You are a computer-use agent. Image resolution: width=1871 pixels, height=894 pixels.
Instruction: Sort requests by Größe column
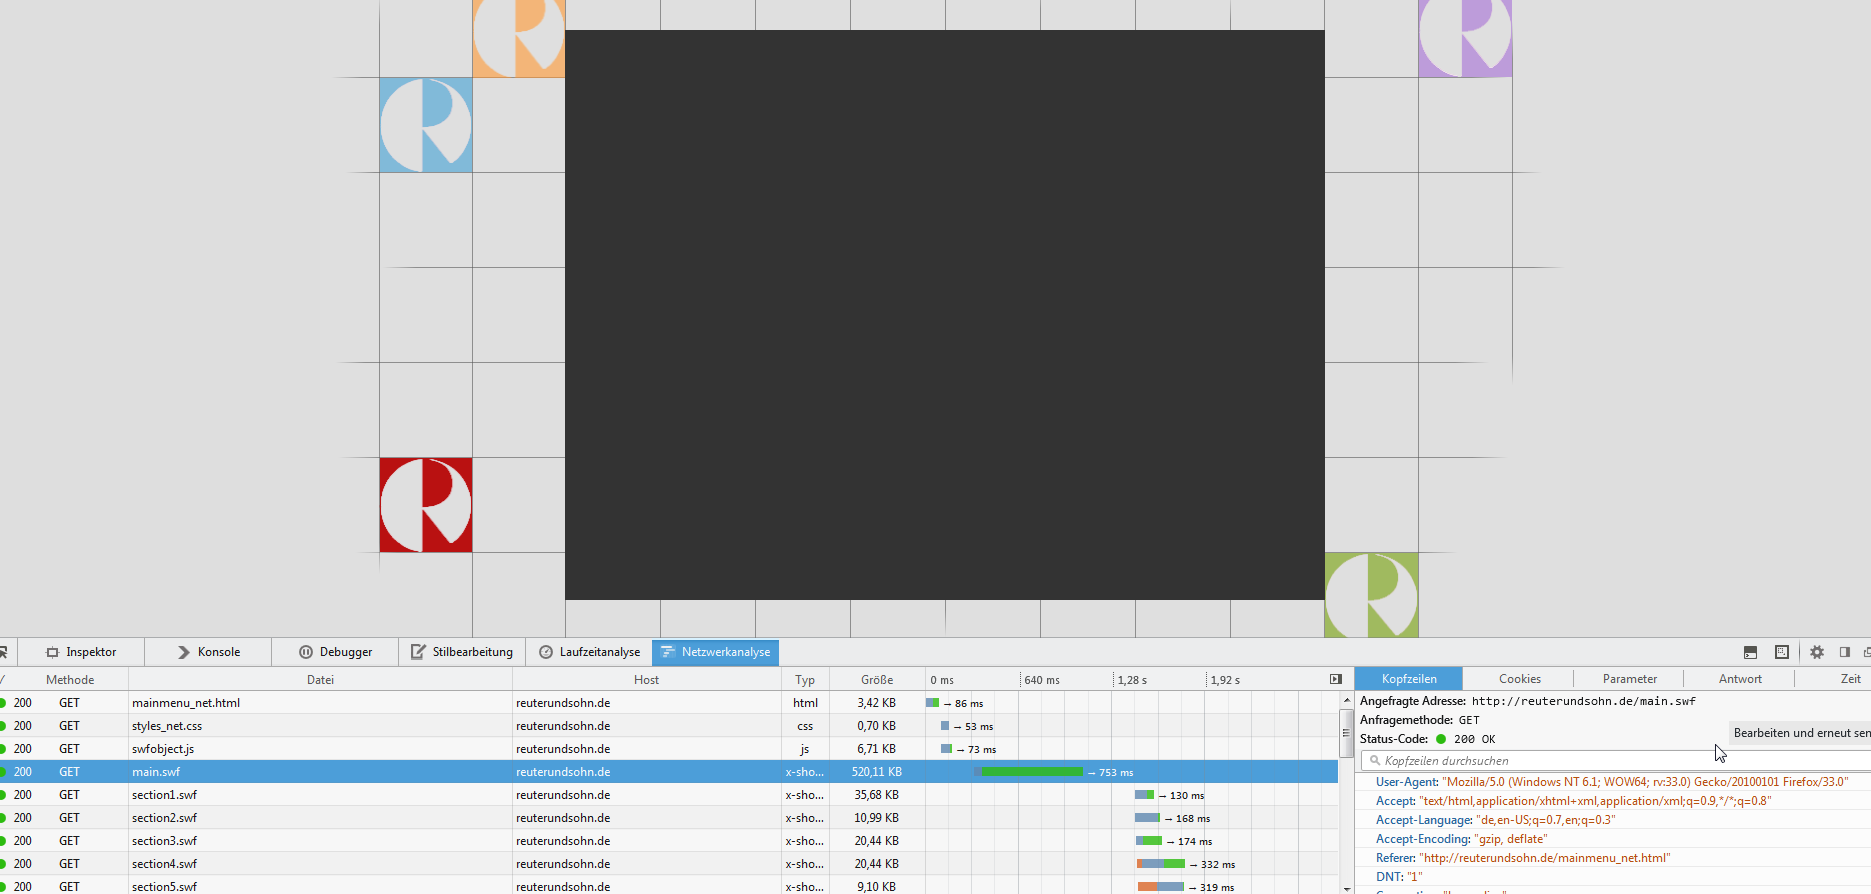(877, 680)
